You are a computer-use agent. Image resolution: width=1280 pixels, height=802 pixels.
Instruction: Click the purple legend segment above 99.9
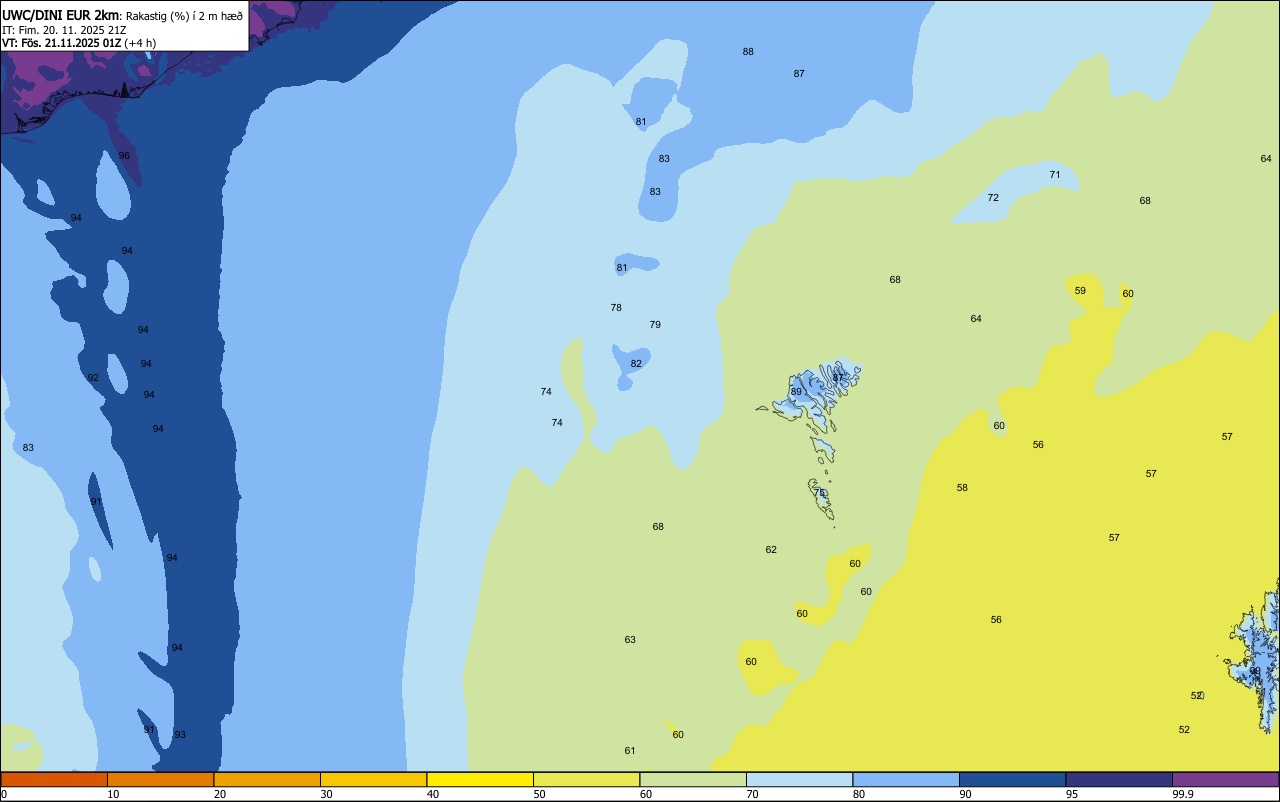point(1225,779)
